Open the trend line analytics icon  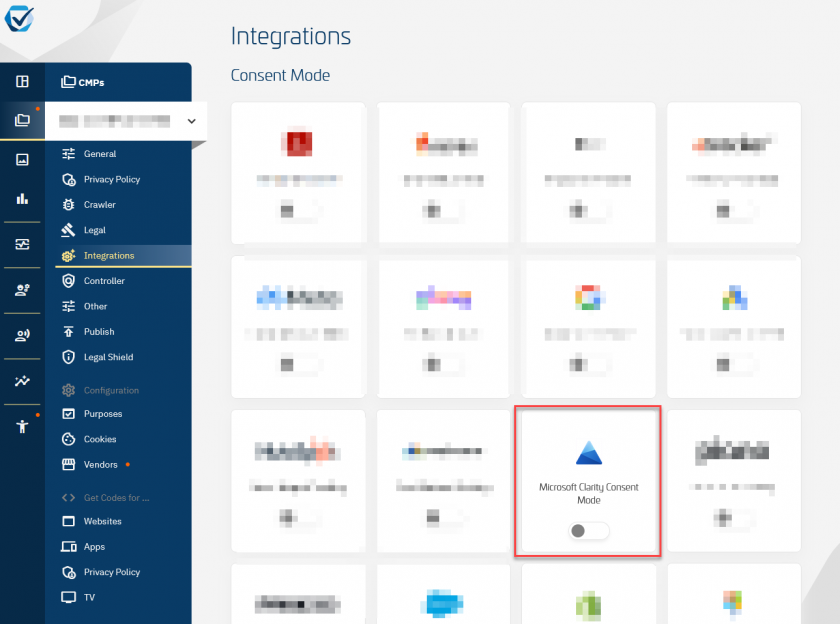pos(22,381)
